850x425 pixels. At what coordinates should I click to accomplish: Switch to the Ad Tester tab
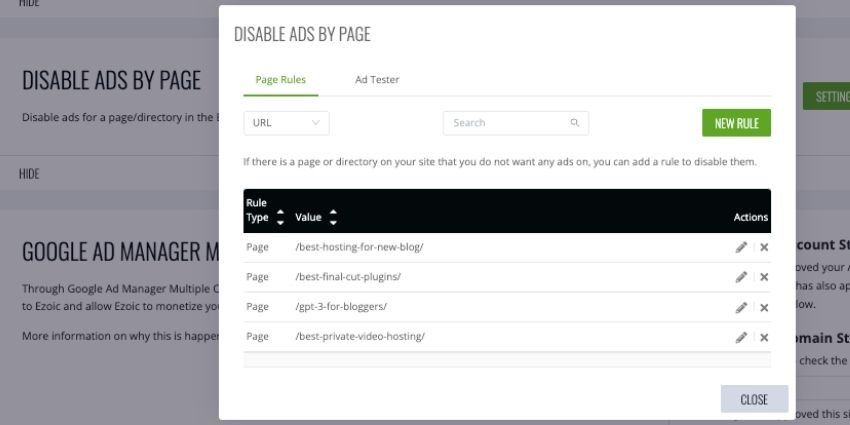(x=377, y=80)
